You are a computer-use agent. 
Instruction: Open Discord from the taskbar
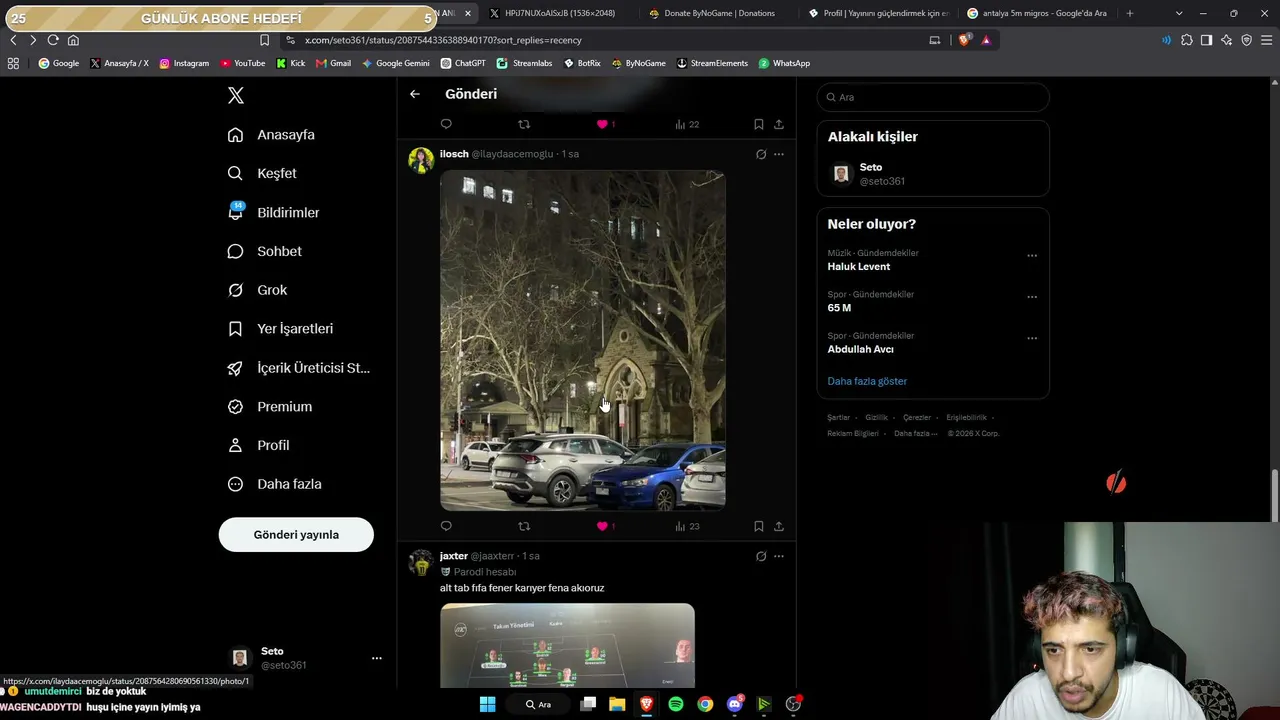[x=735, y=704]
